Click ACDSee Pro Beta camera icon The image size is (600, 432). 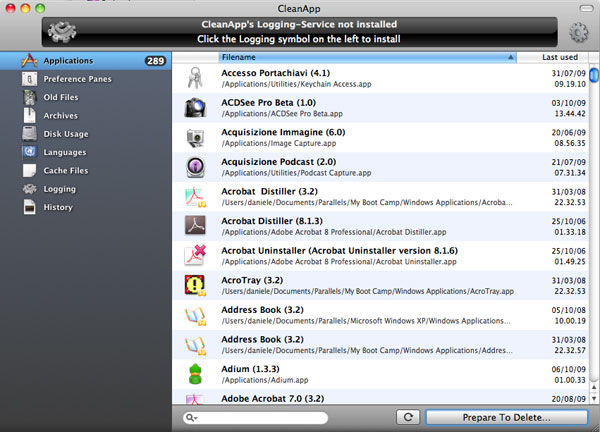pos(195,108)
